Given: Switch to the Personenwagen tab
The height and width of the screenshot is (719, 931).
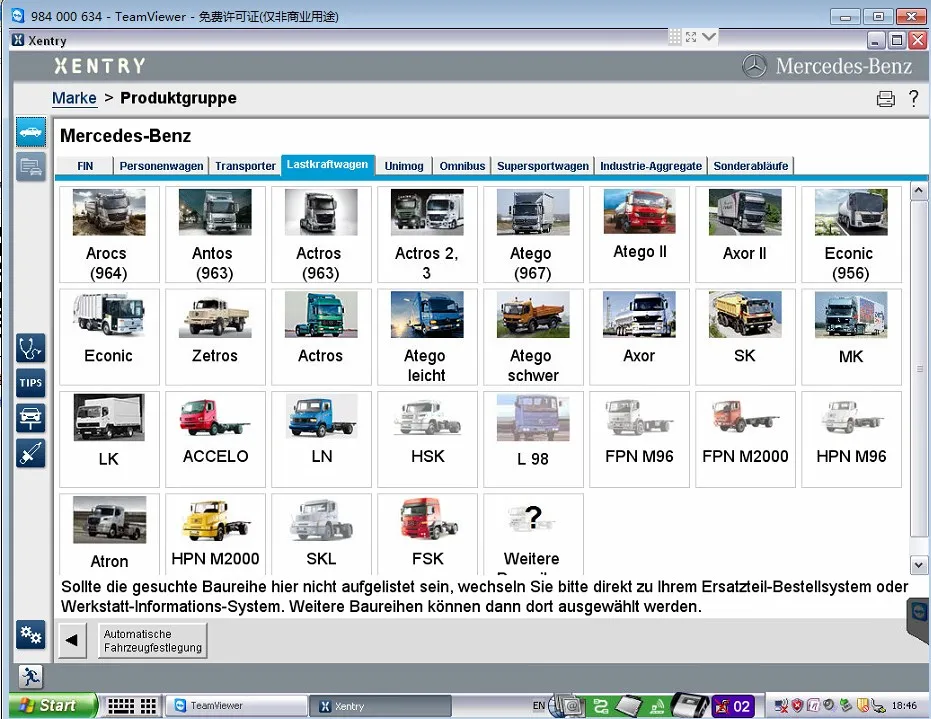Looking at the screenshot, I should click(161, 166).
